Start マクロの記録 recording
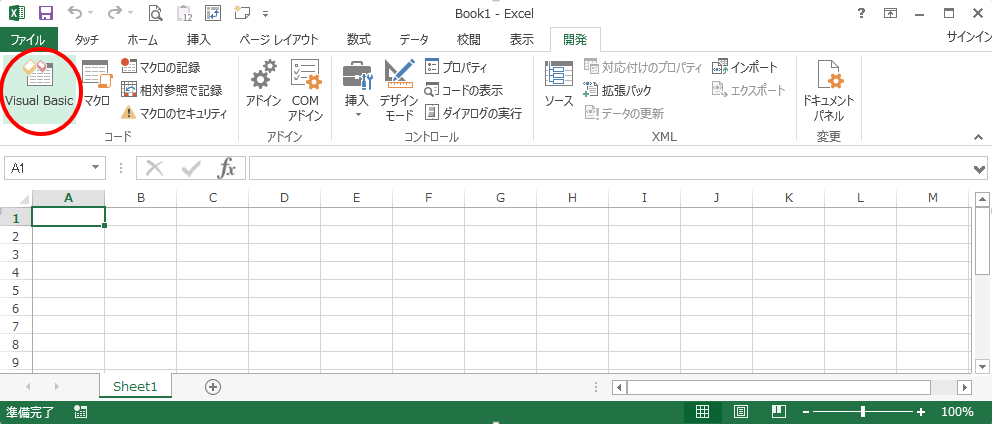Image resolution: width=992 pixels, height=424 pixels. pyautogui.click(x=161, y=67)
